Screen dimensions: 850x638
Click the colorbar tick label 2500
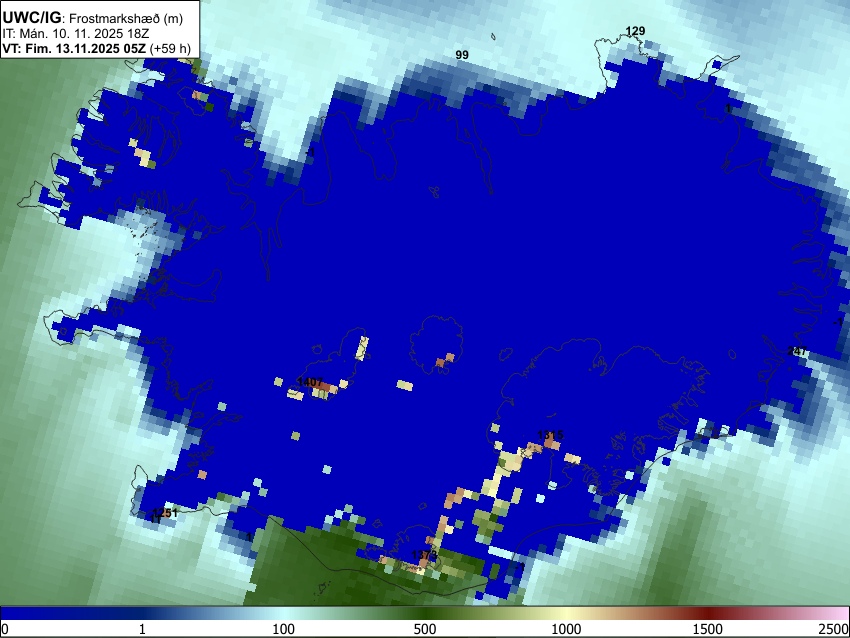(x=835, y=629)
